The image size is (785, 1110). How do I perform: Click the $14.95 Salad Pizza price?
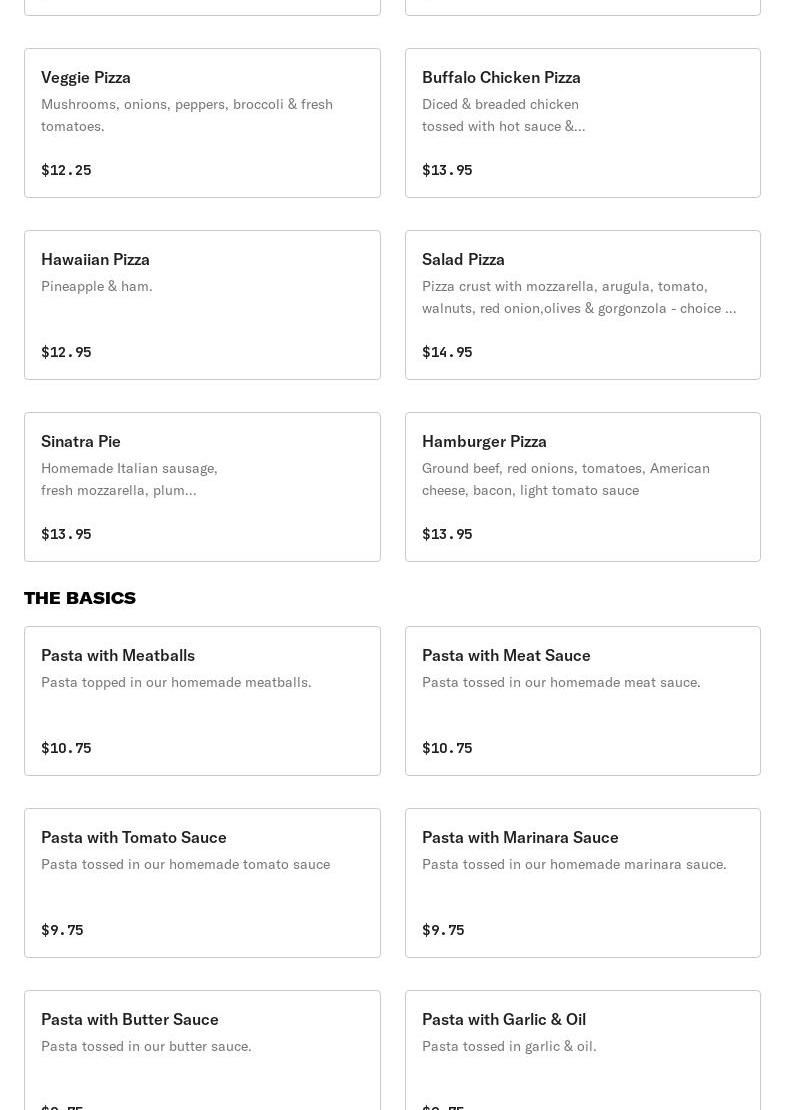pyautogui.click(x=447, y=352)
